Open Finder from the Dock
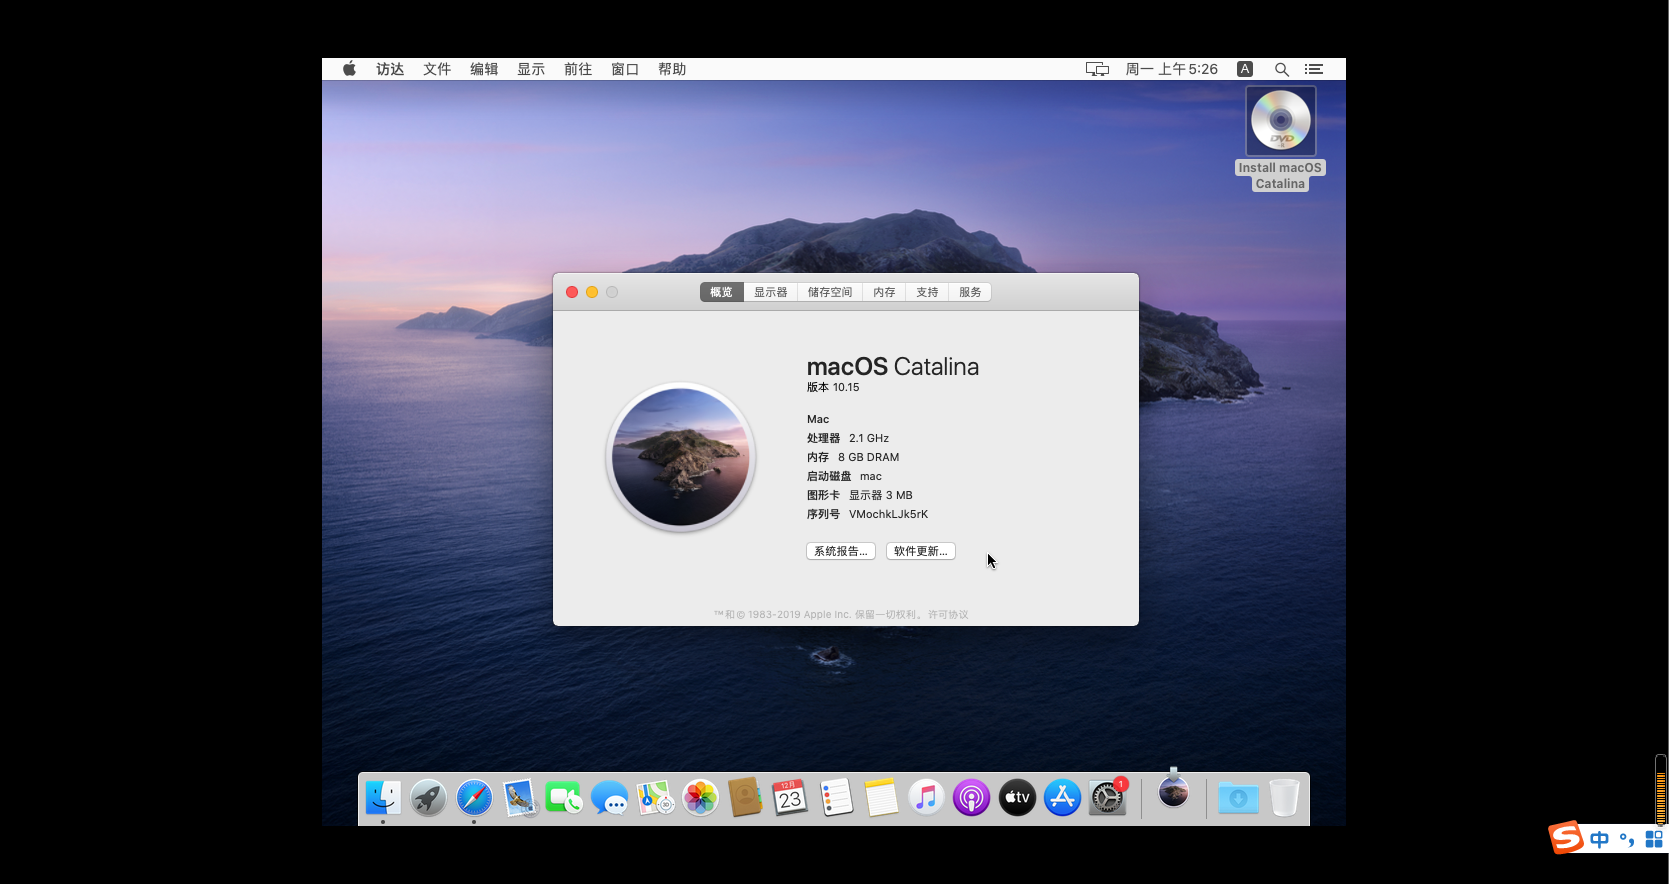 (383, 798)
